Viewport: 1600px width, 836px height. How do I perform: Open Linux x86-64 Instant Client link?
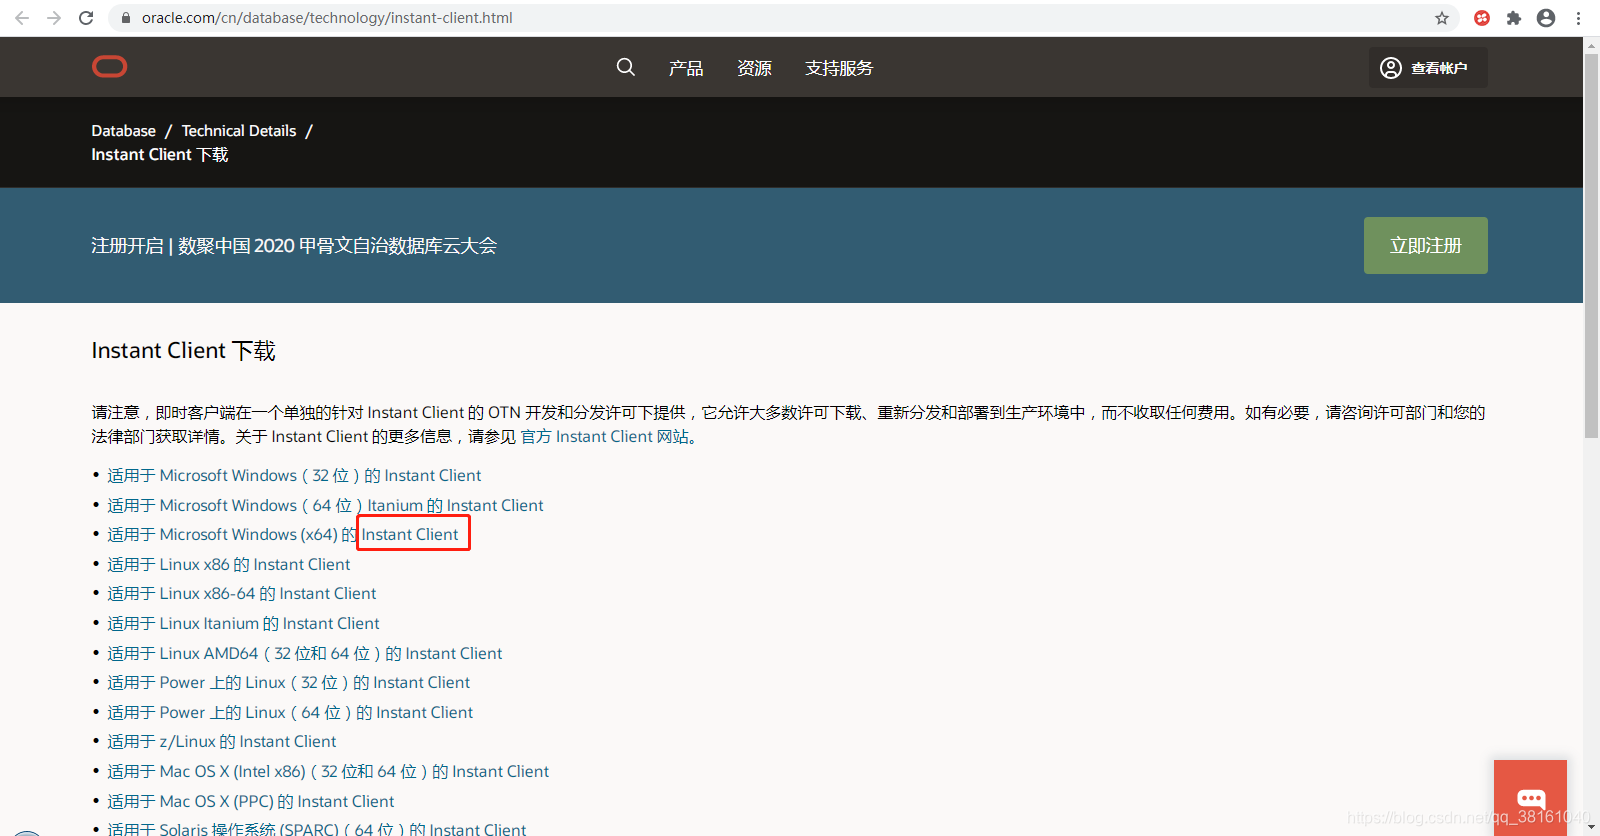pos(242,594)
